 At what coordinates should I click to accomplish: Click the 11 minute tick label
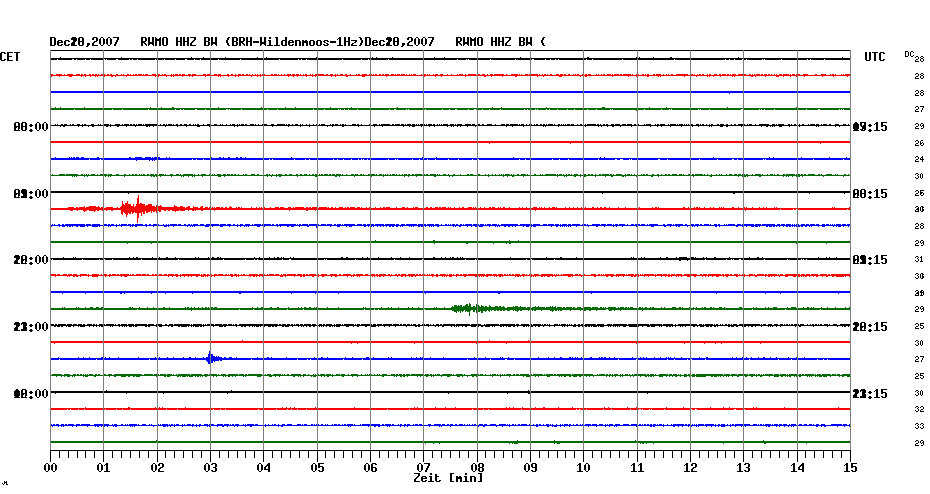pyautogui.click(x=637, y=467)
